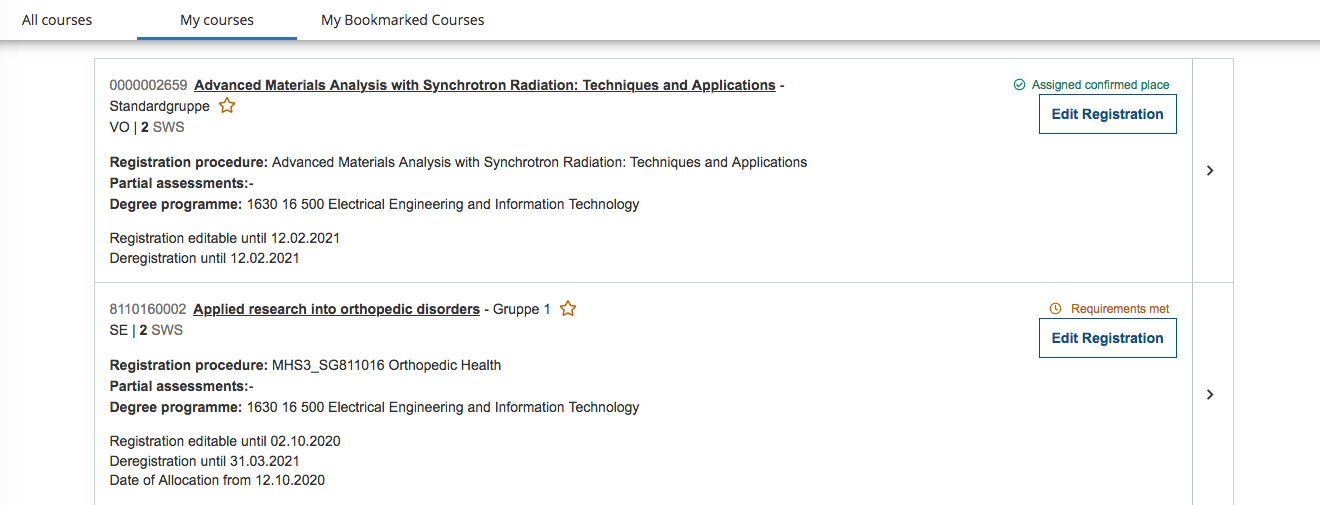Open the My Bookmarked Courses tab
Screen dimensions: 1320x505
click(x=402, y=20)
